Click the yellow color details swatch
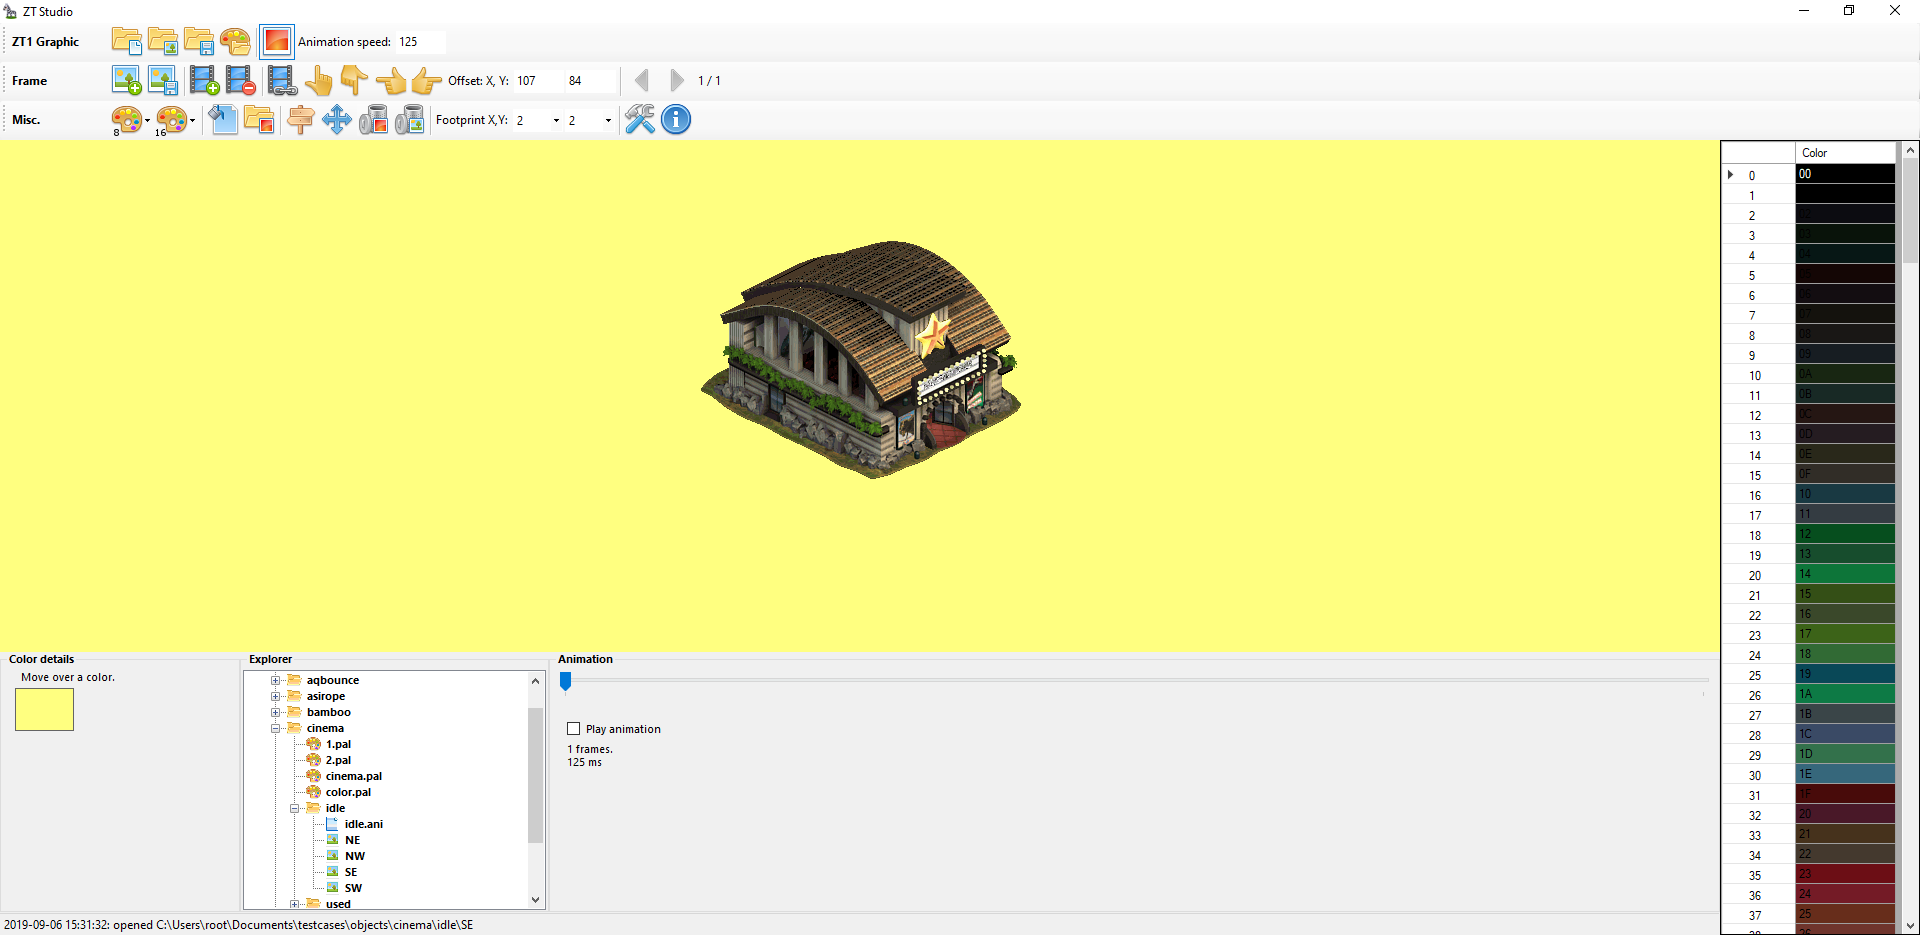The image size is (1920, 935). pyautogui.click(x=44, y=709)
